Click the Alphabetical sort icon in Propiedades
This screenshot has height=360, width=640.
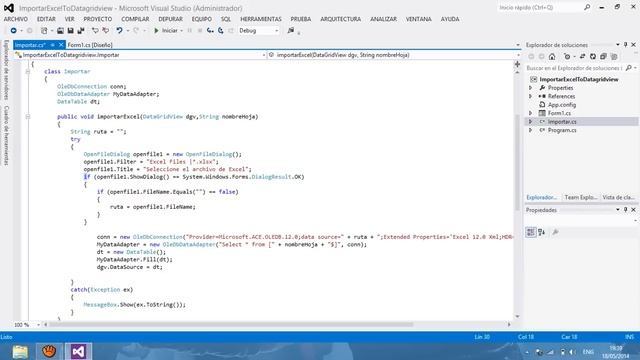pos(542,232)
